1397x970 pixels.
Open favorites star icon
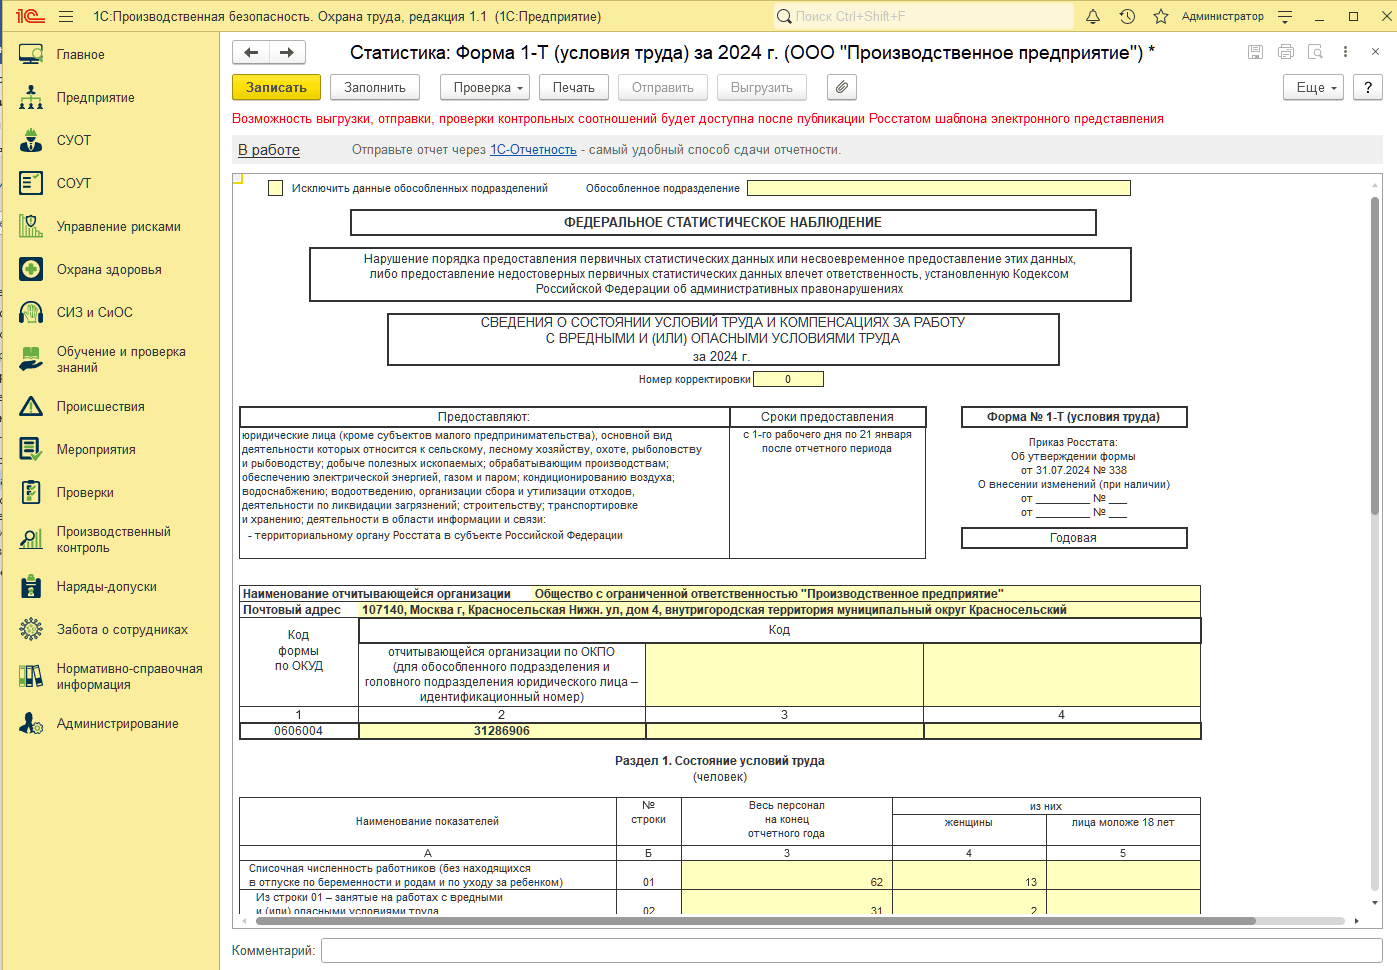(1161, 17)
